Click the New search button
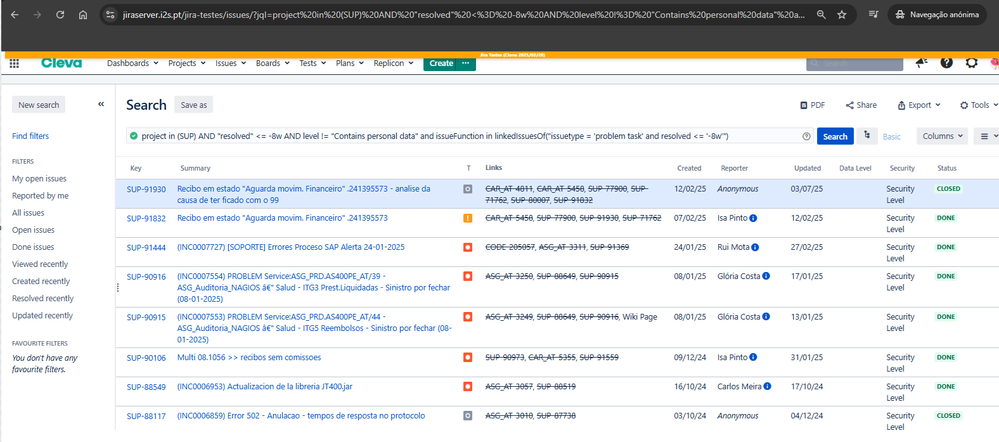 tap(39, 105)
